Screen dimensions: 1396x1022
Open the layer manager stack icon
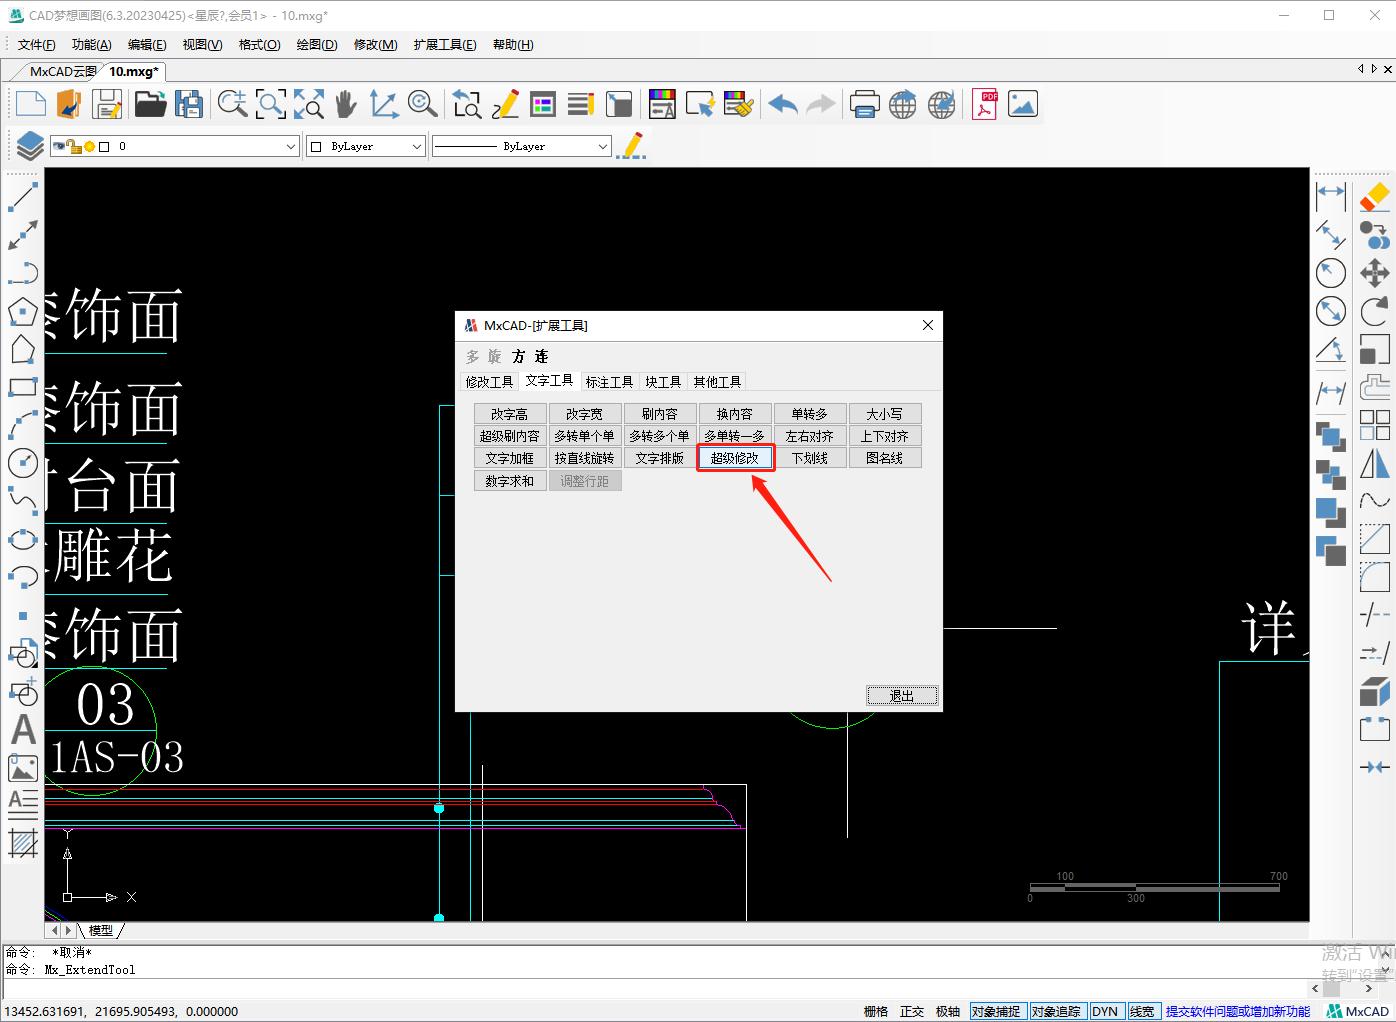coord(29,146)
